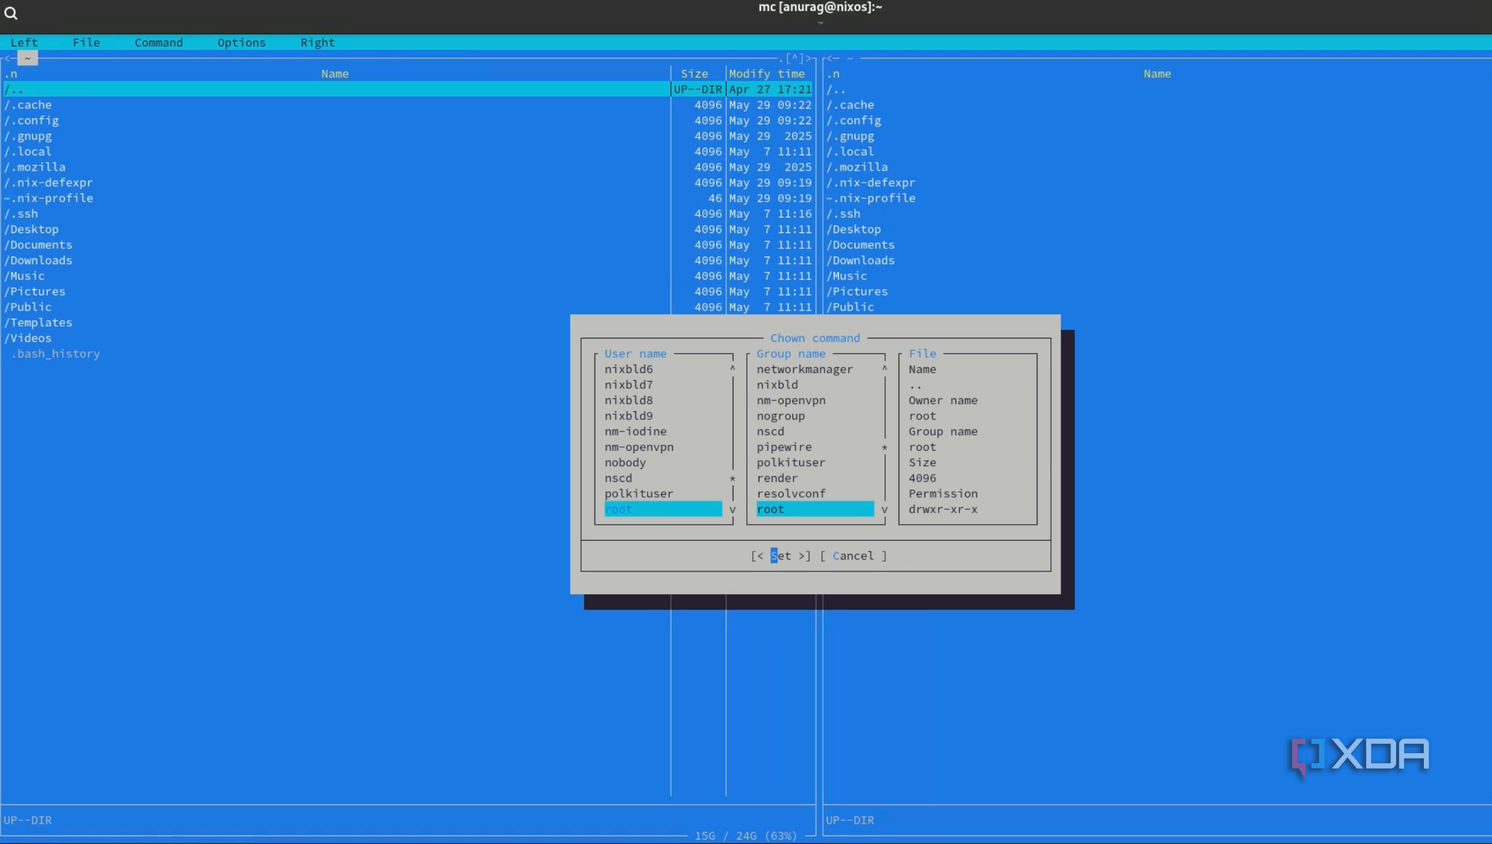Select /.mozilla in the right panel
Image resolution: width=1492 pixels, height=844 pixels.
(857, 167)
